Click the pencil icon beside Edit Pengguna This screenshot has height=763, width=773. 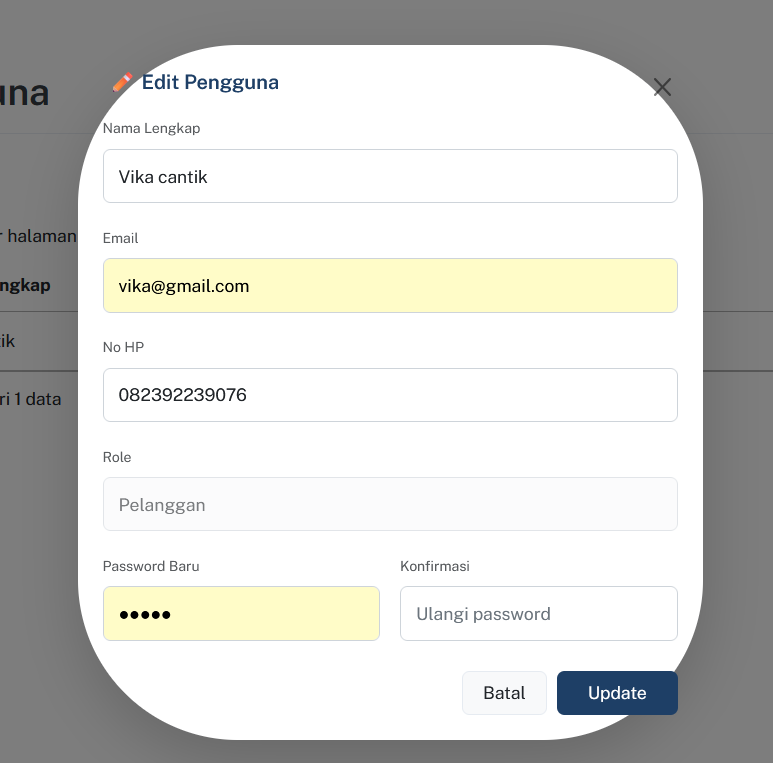click(122, 82)
